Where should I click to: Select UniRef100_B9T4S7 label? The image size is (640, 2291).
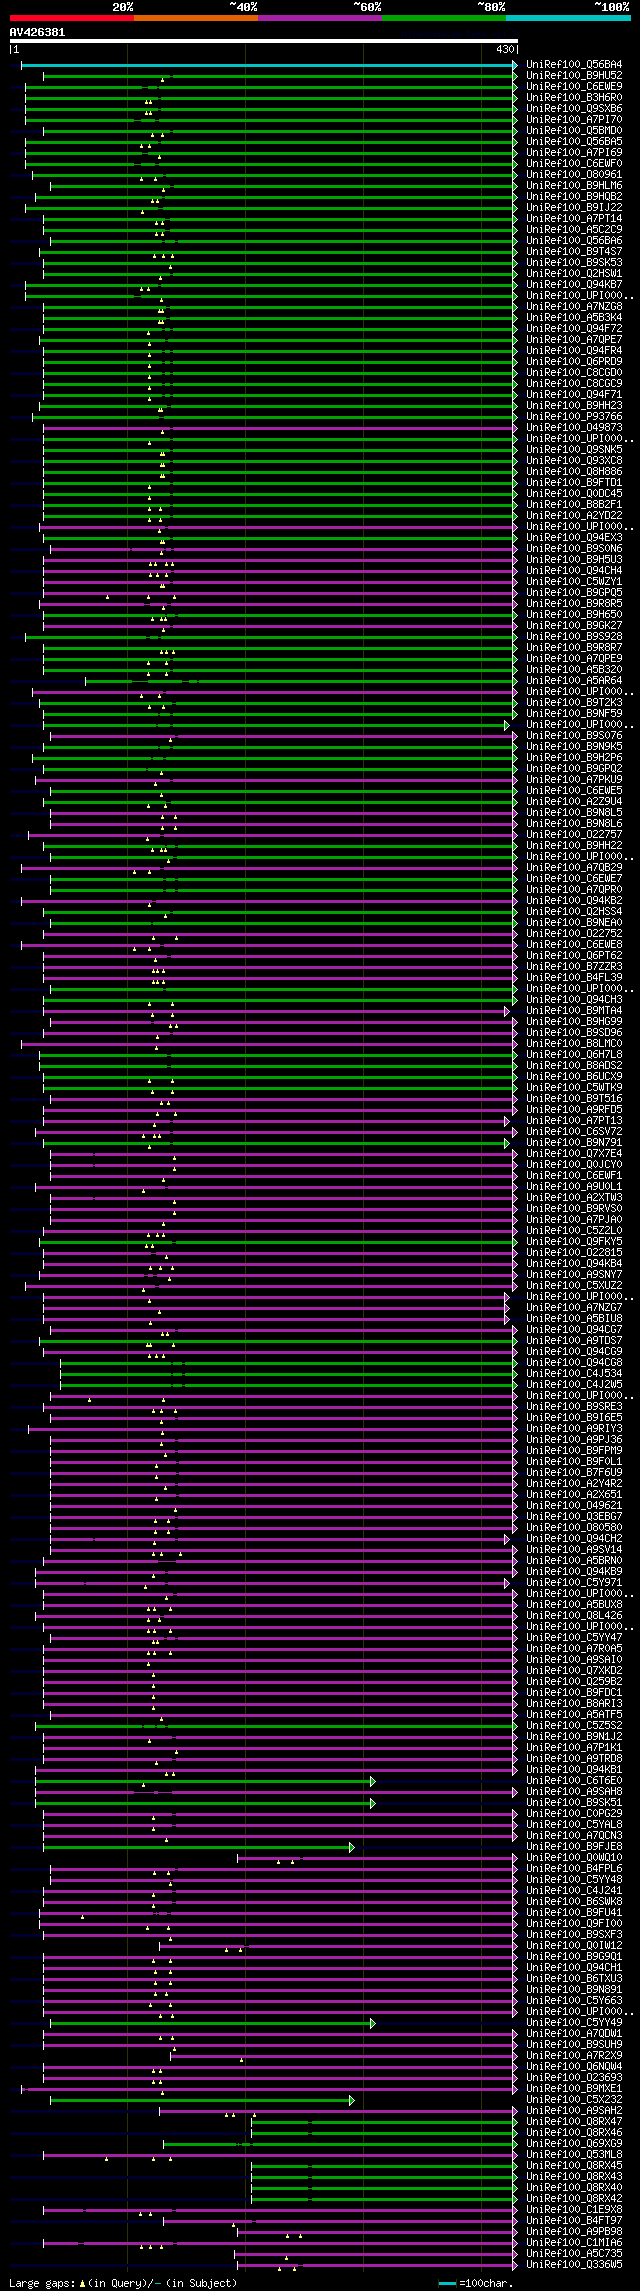[x=574, y=252]
